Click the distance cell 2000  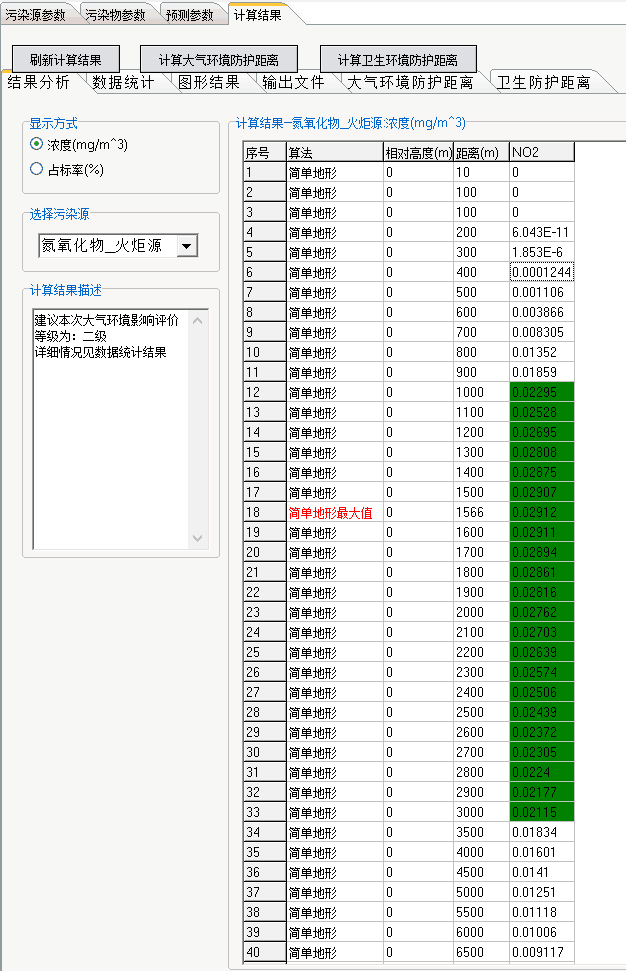(482, 612)
